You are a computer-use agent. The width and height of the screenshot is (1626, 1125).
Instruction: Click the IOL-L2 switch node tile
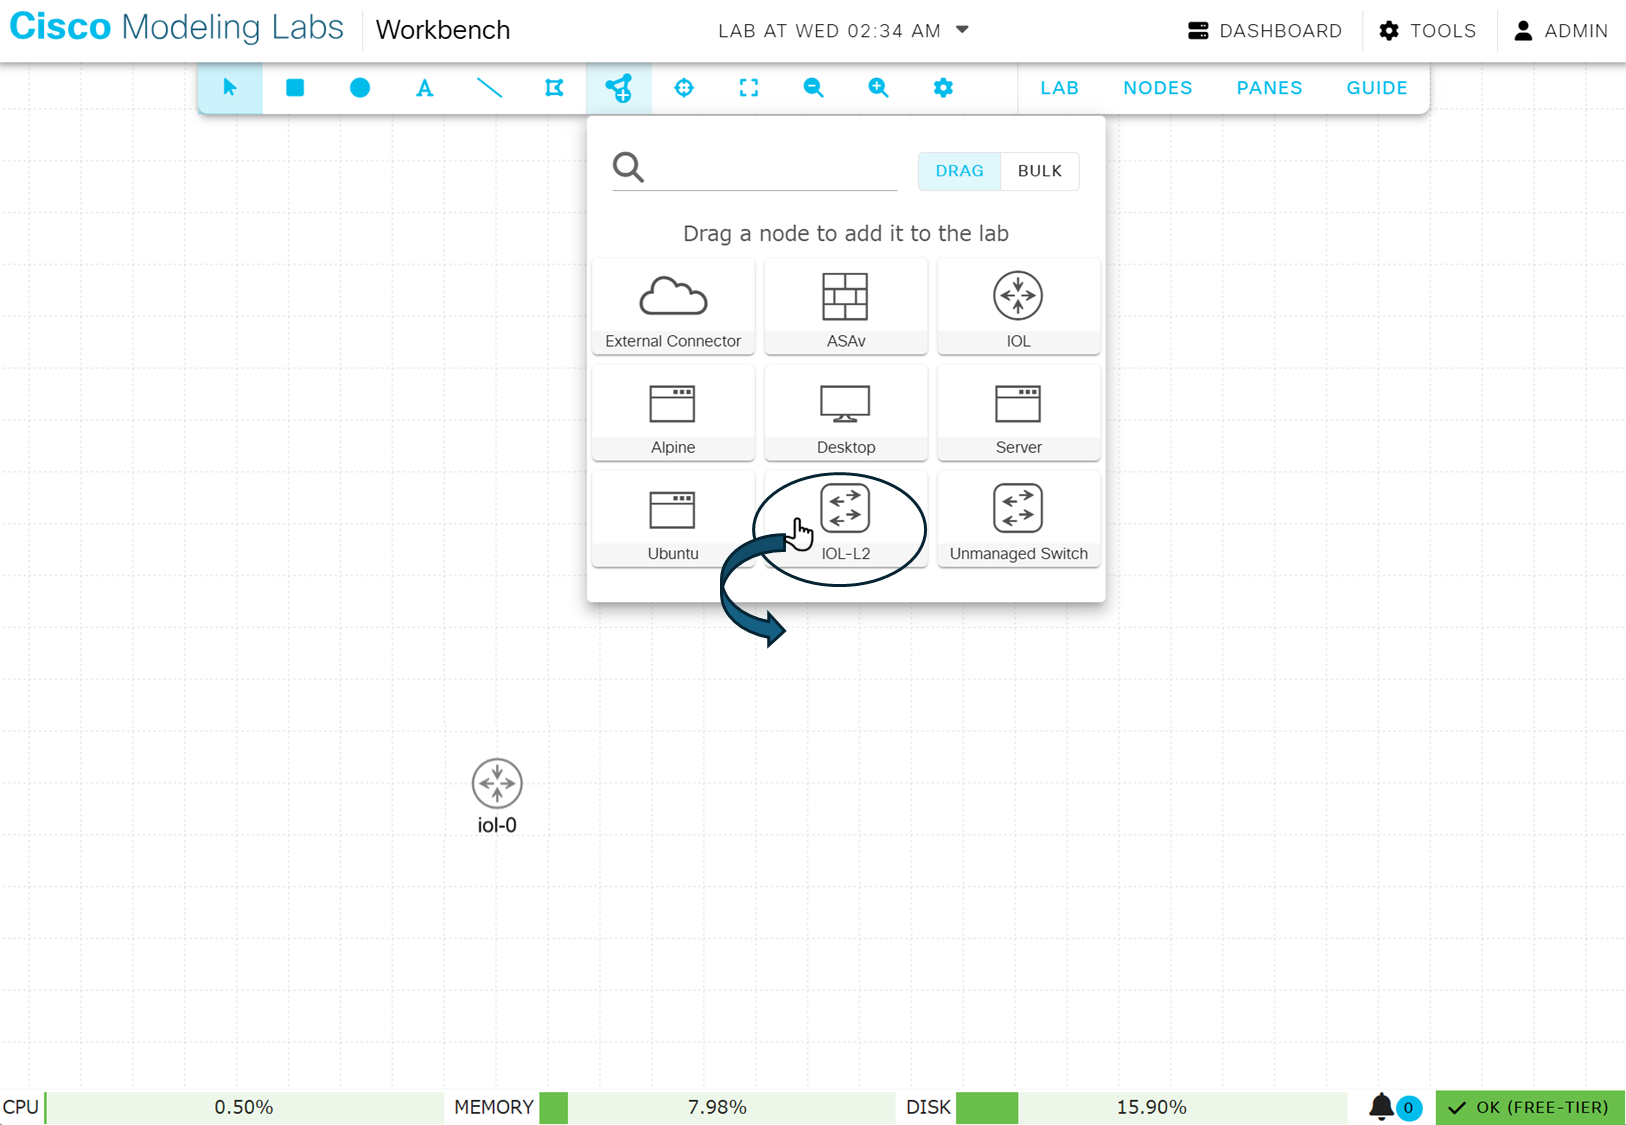point(846,519)
